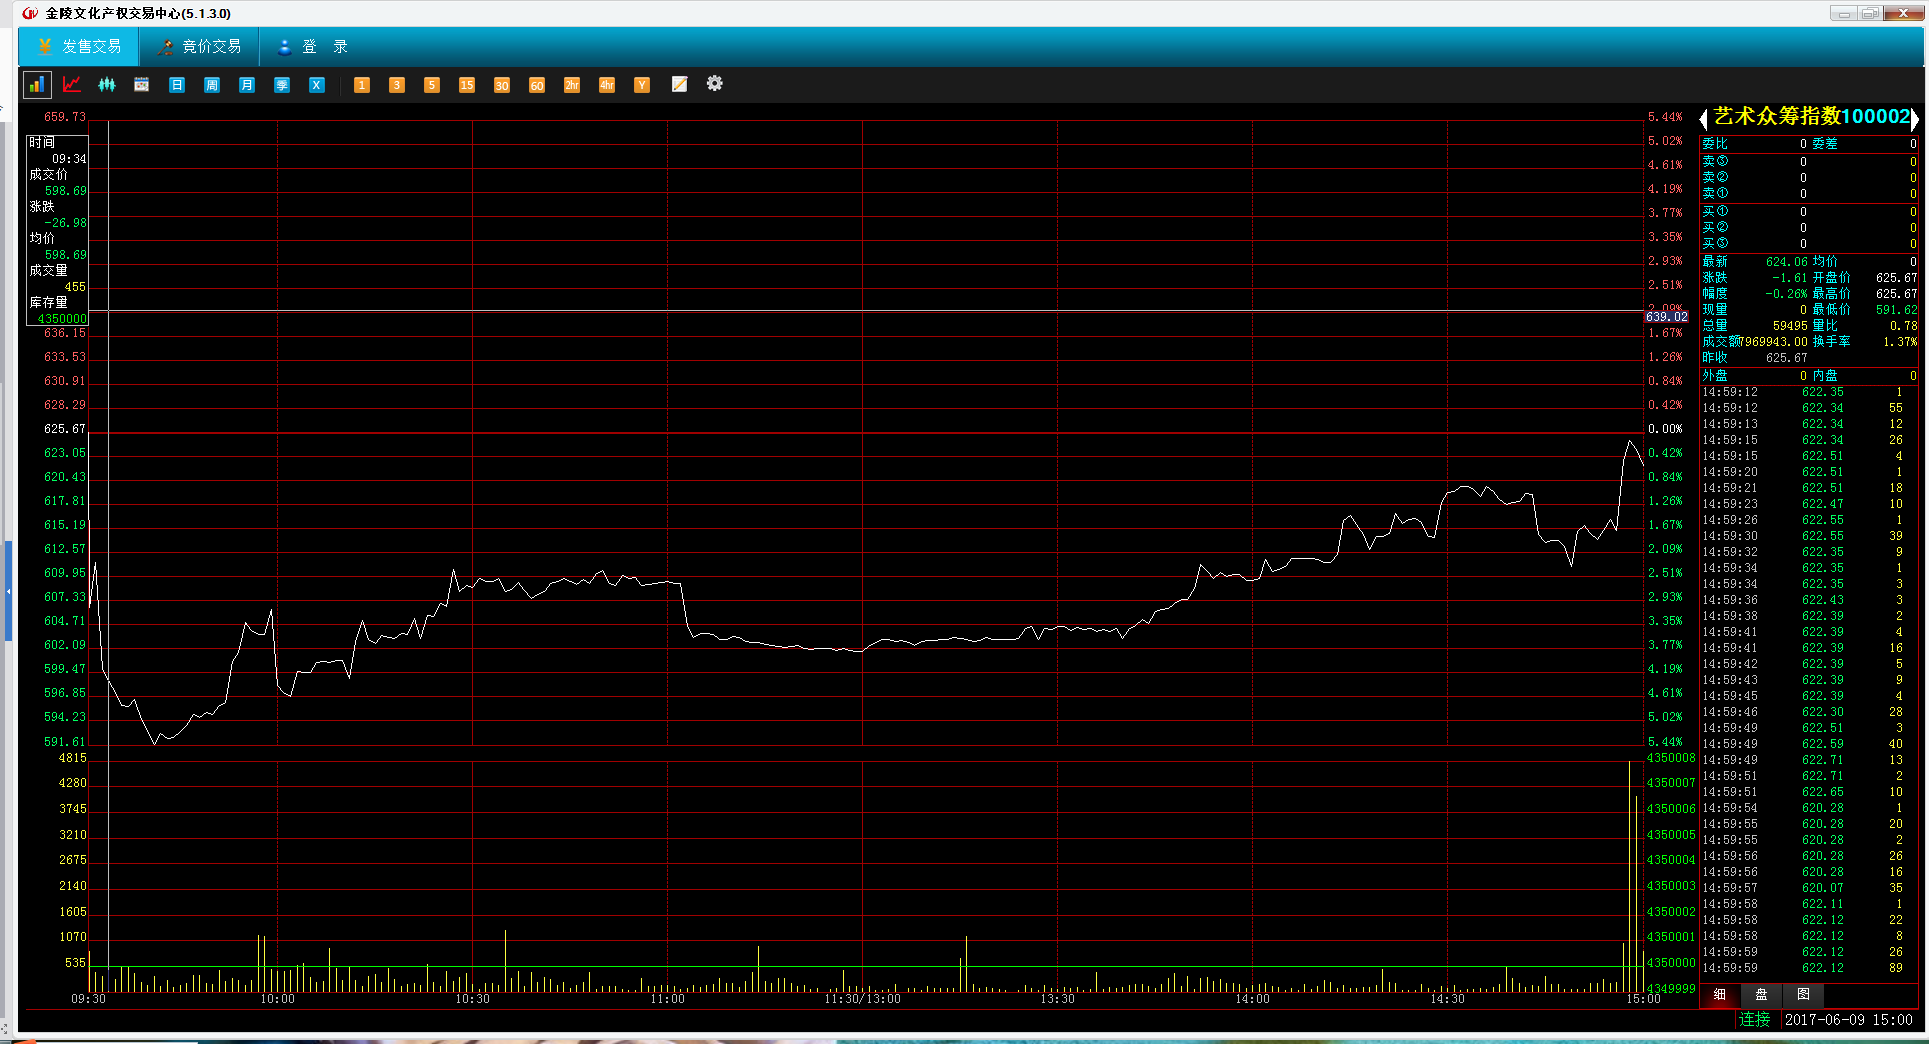Select the 14:59:57 trade at 620.07
Image resolution: width=1929 pixels, height=1044 pixels.
pos(1808,888)
